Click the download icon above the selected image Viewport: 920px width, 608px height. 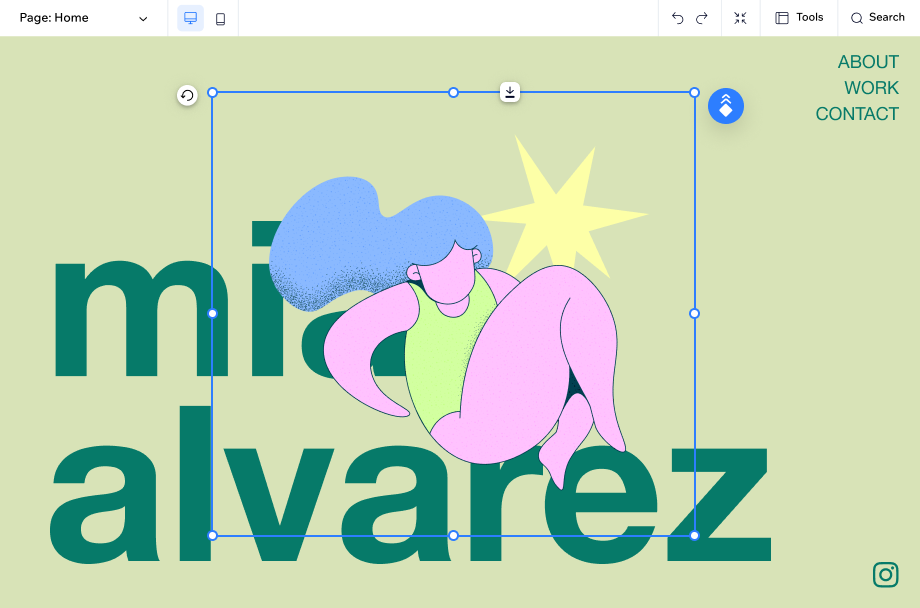(x=509, y=91)
